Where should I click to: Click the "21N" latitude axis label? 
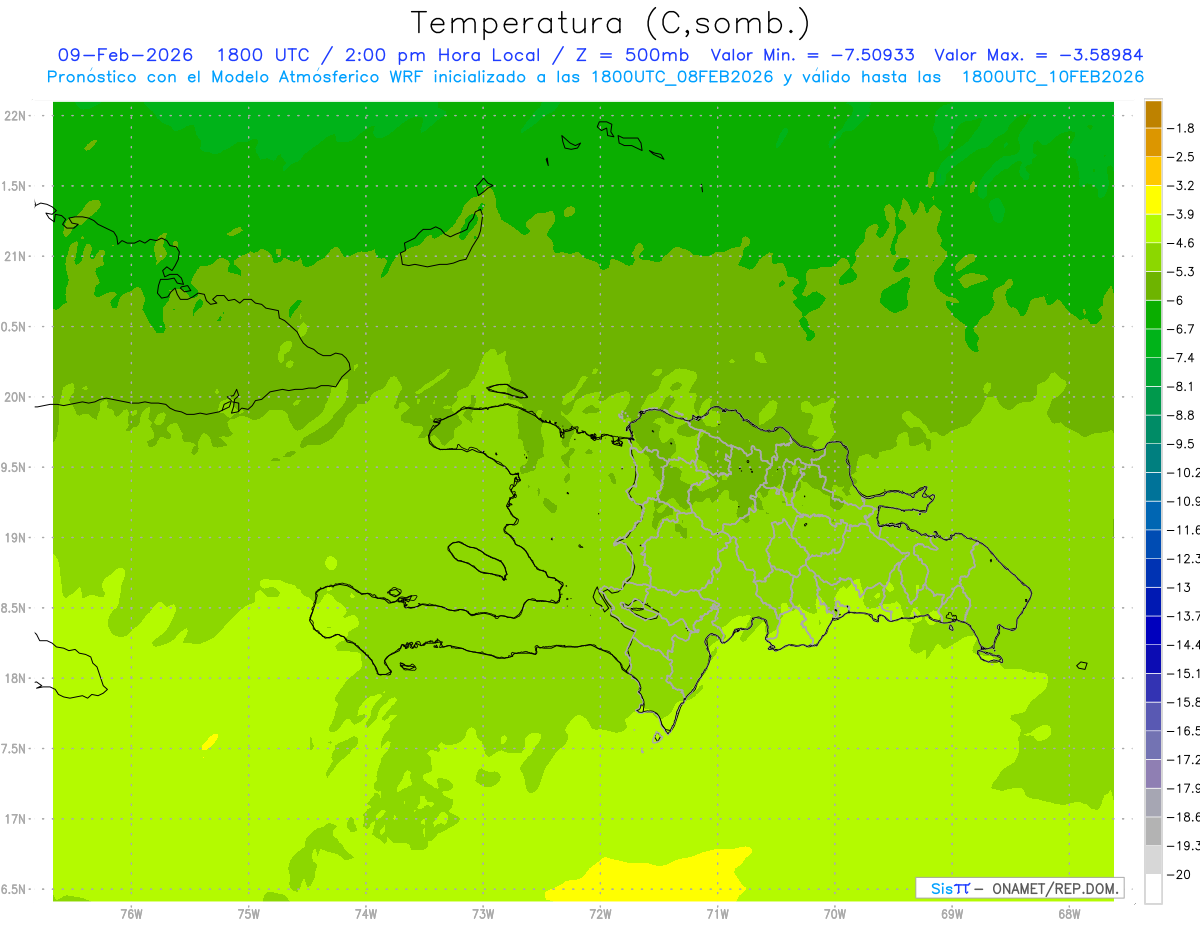click(x=17, y=257)
